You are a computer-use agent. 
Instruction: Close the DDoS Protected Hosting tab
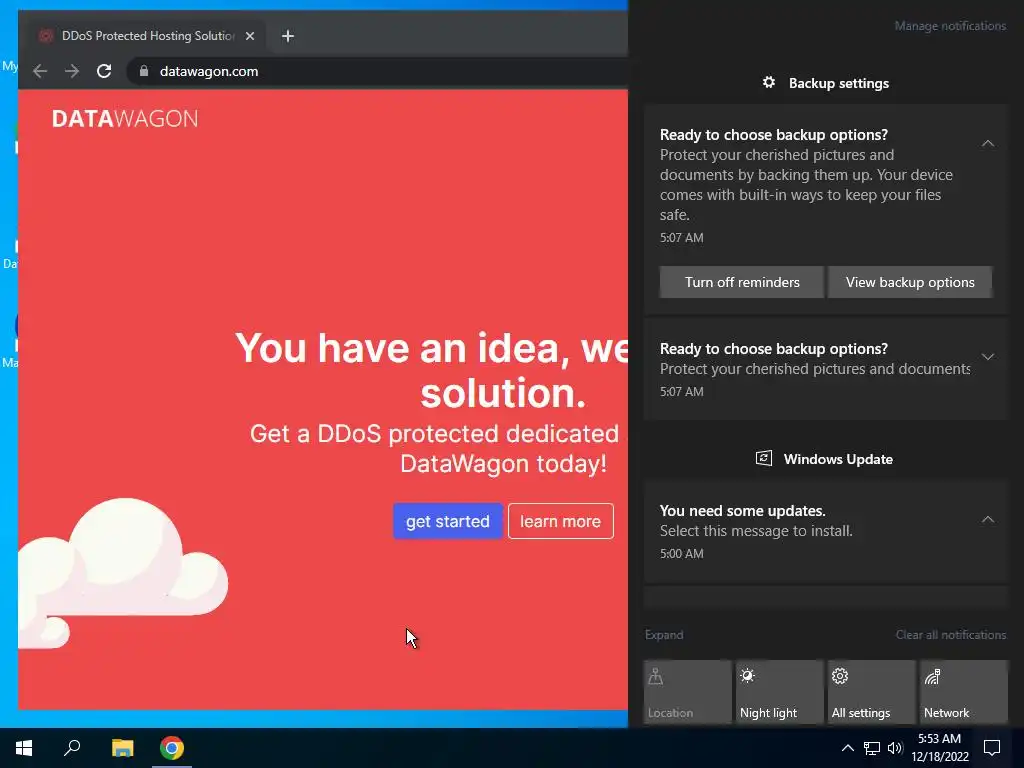click(249, 36)
